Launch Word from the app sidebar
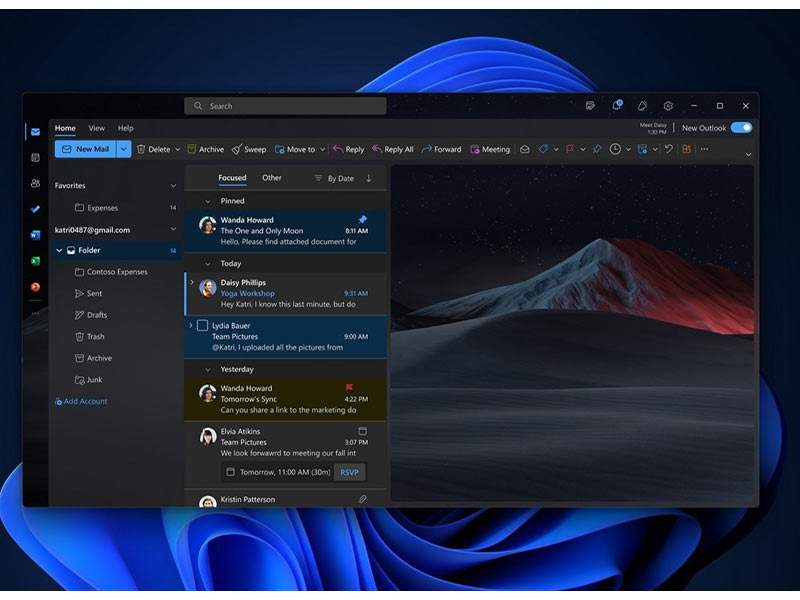The width and height of the screenshot is (800, 600). pyautogui.click(x=35, y=235)
